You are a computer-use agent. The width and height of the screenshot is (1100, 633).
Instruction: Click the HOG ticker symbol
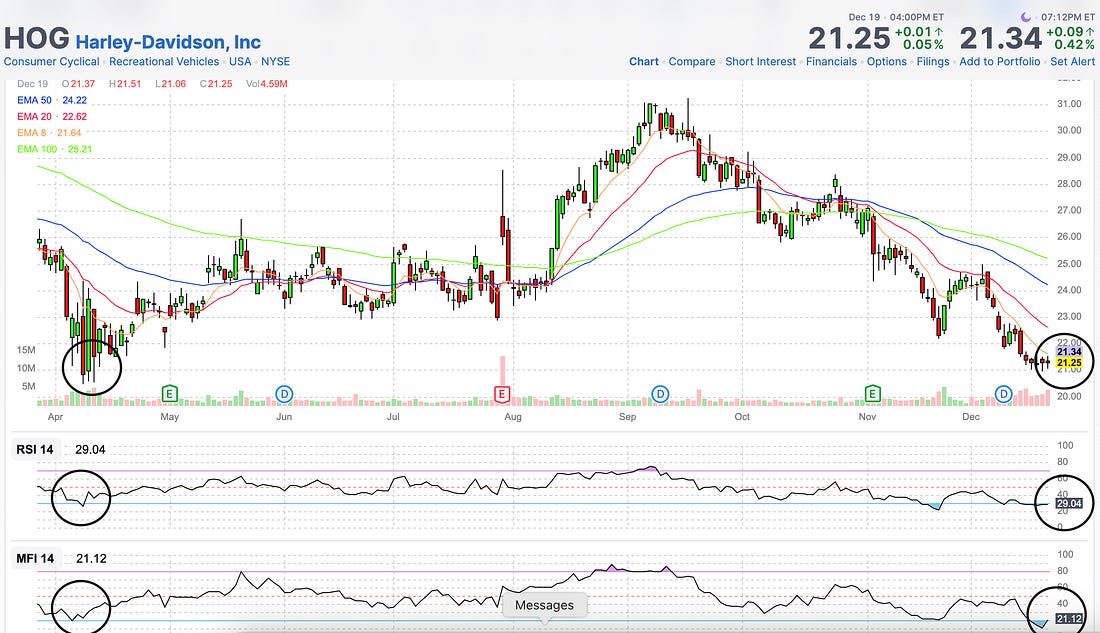36,39
